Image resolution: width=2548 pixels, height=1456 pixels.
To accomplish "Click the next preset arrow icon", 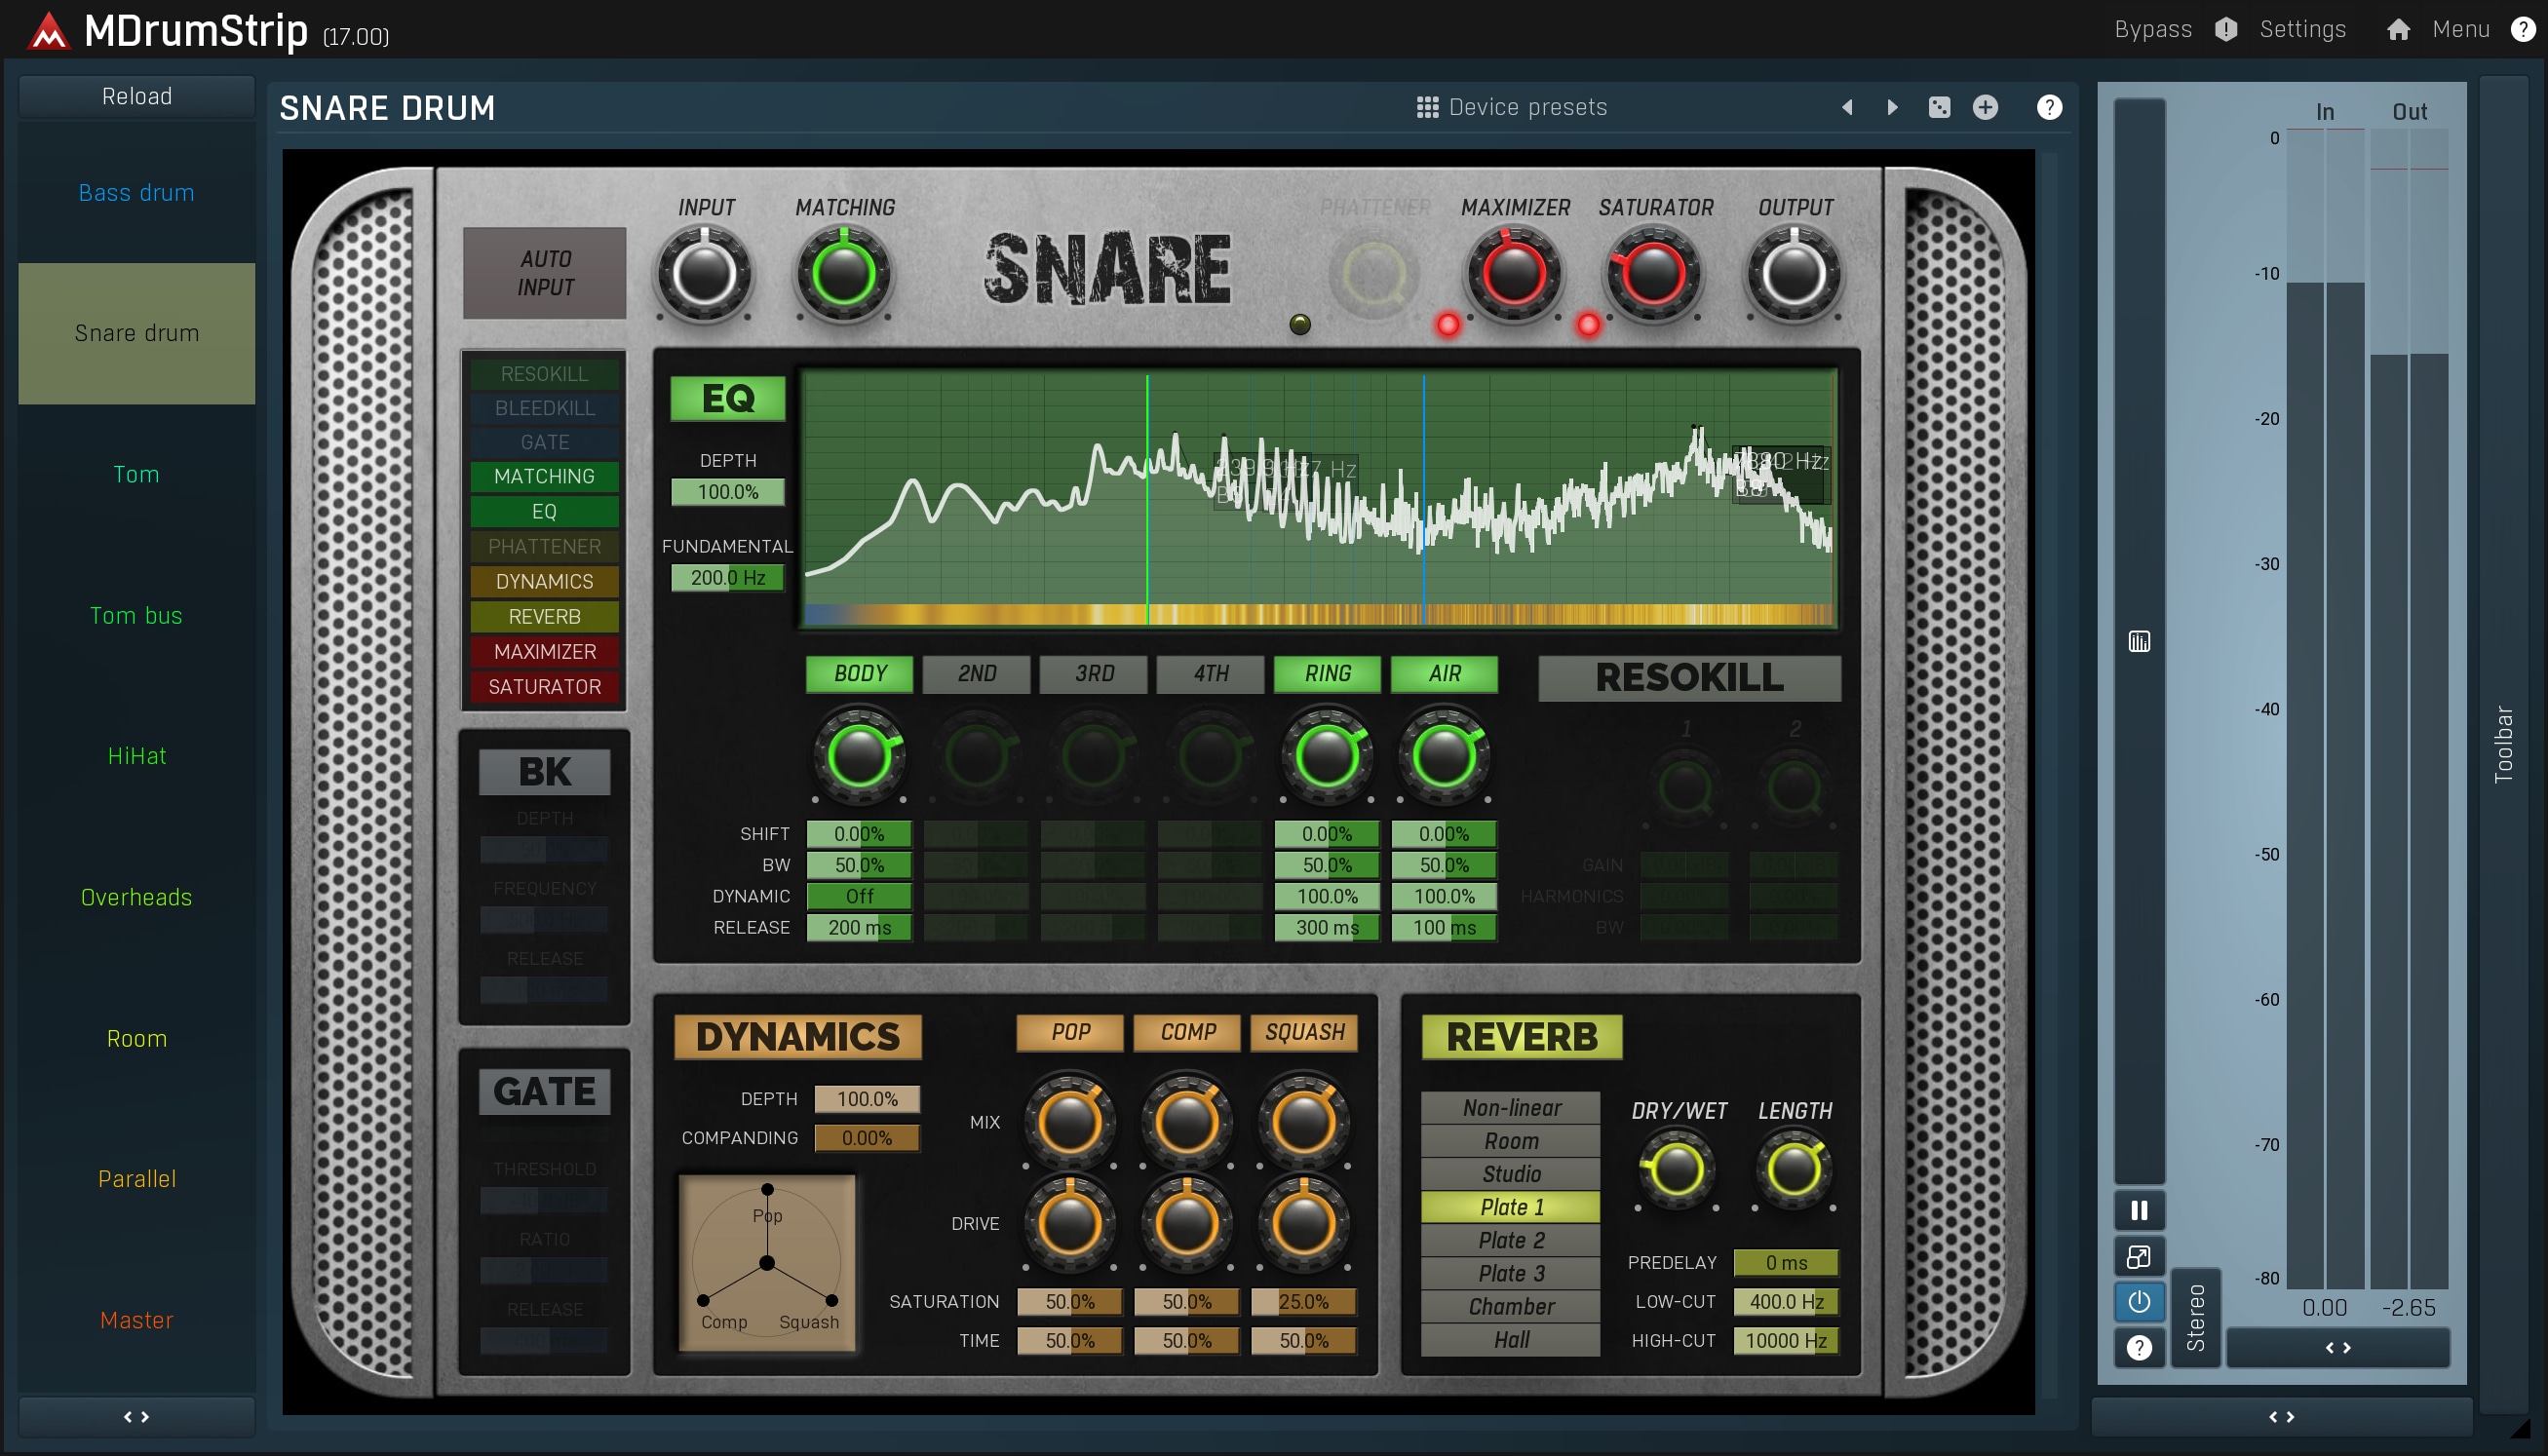I will click(1891, 108).
